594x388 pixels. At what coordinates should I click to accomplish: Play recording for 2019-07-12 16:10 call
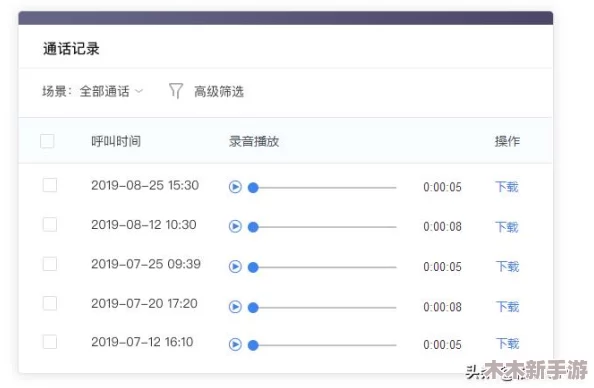pyautogui.click(x=235, y=344)
